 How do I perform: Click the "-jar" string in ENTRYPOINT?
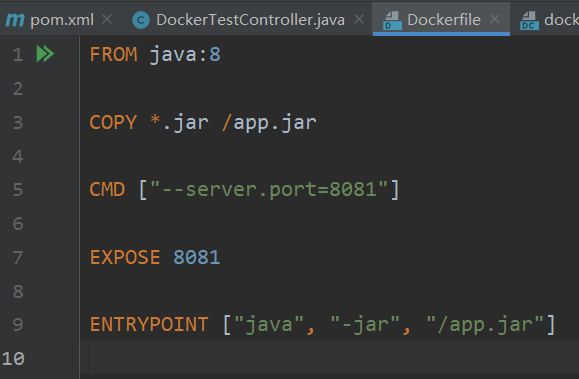coord(365,325)
